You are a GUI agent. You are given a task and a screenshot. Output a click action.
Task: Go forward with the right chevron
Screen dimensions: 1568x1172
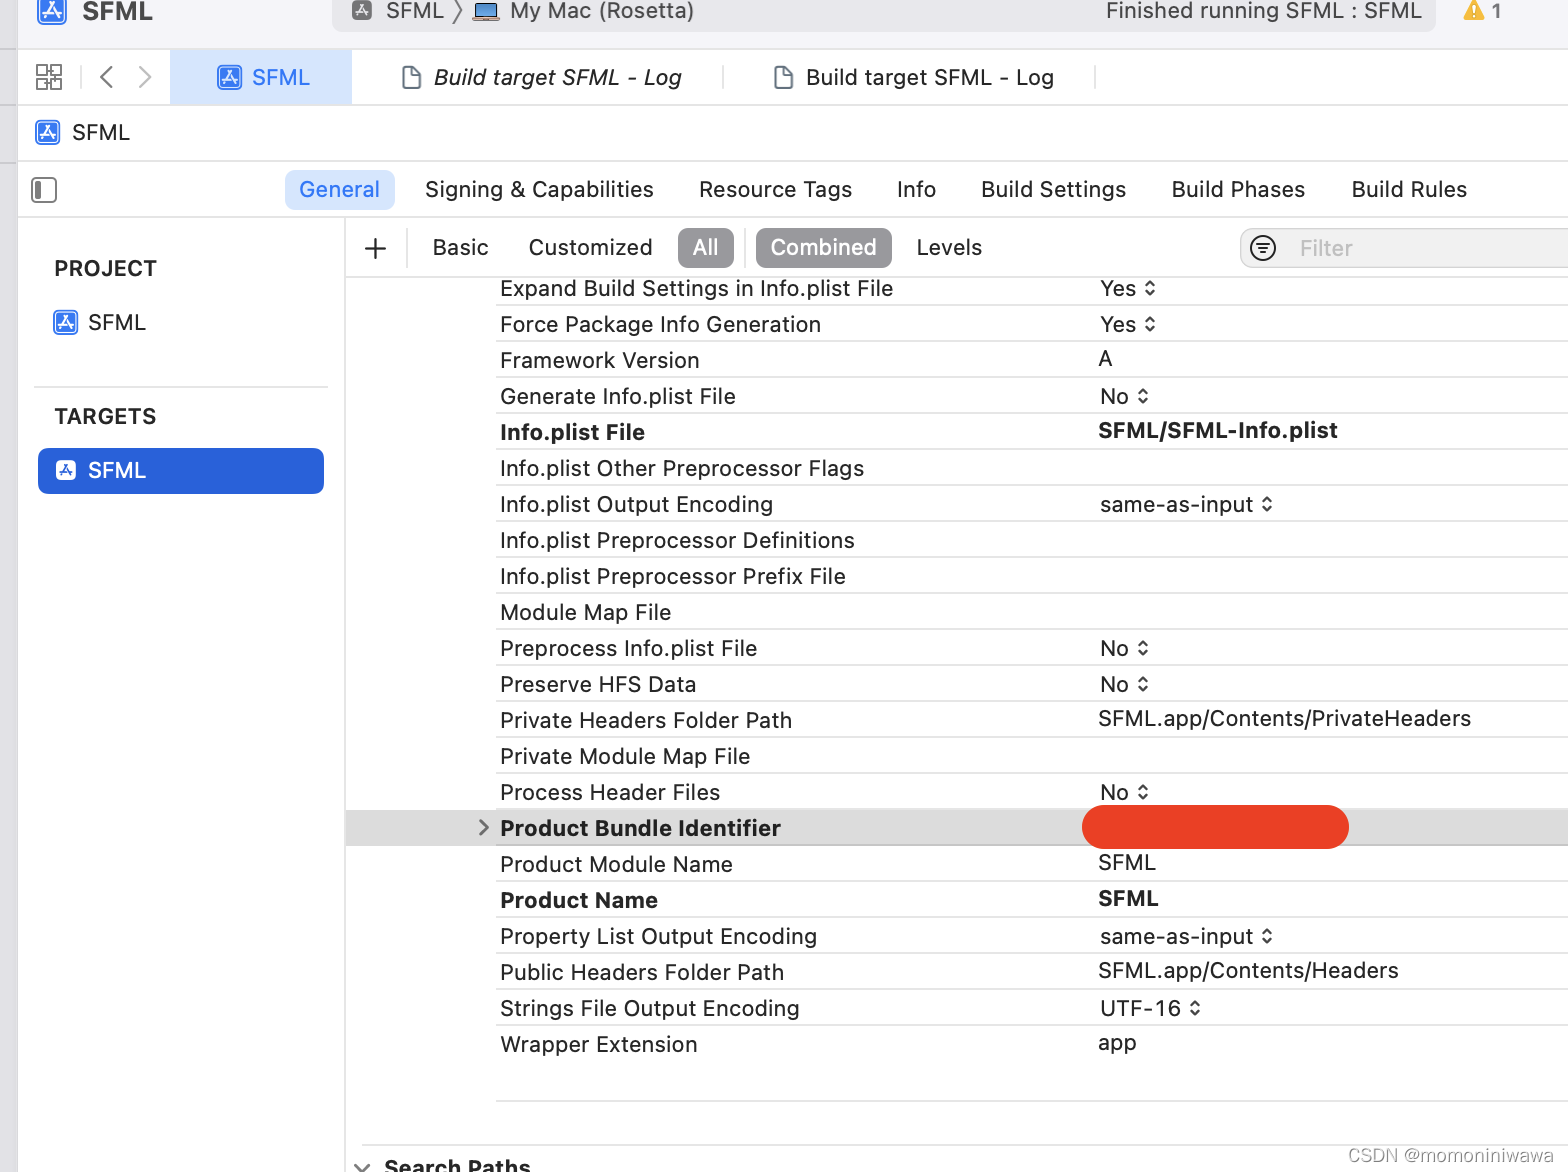pos(145,77)
